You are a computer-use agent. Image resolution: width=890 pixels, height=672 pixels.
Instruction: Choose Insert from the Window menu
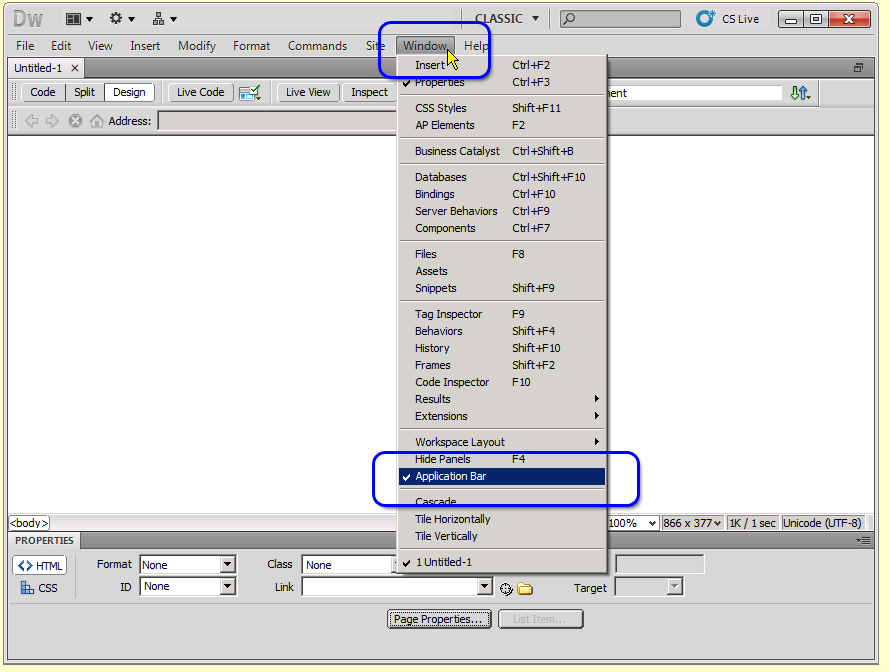pyautogui.click(x=502, y=65)
